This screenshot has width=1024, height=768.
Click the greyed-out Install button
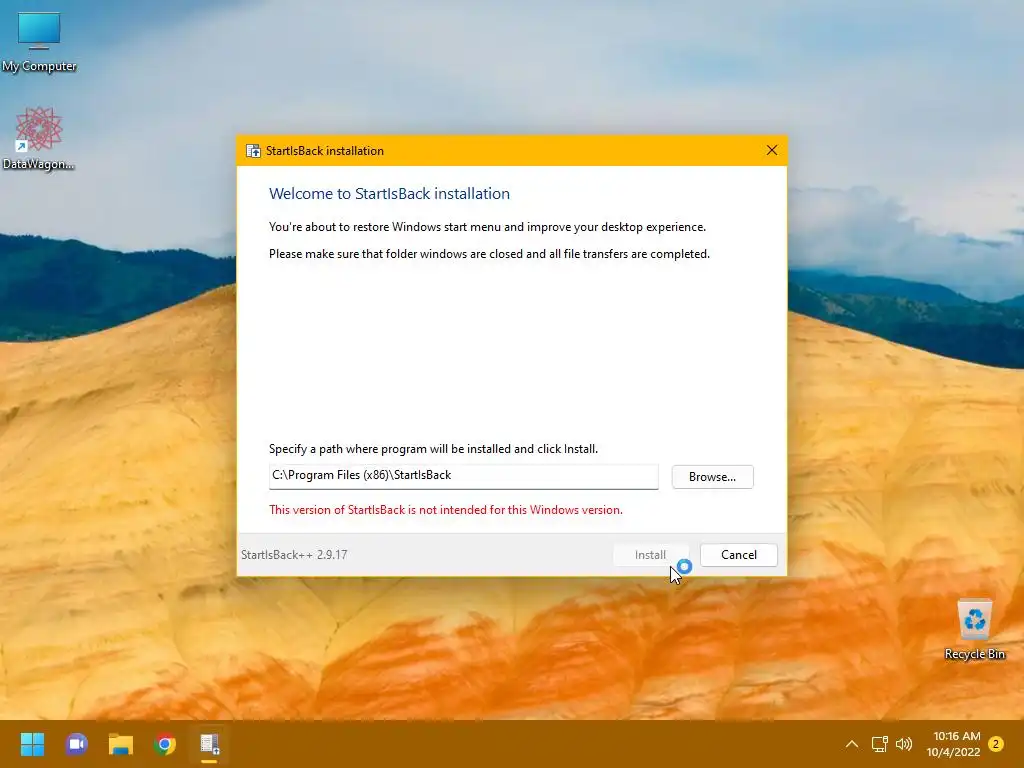tap(650, 554)
